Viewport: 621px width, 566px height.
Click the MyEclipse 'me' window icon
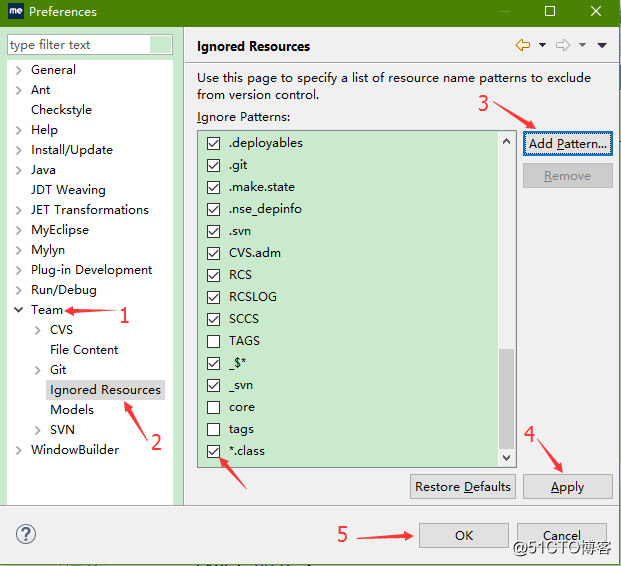(16, 11)
